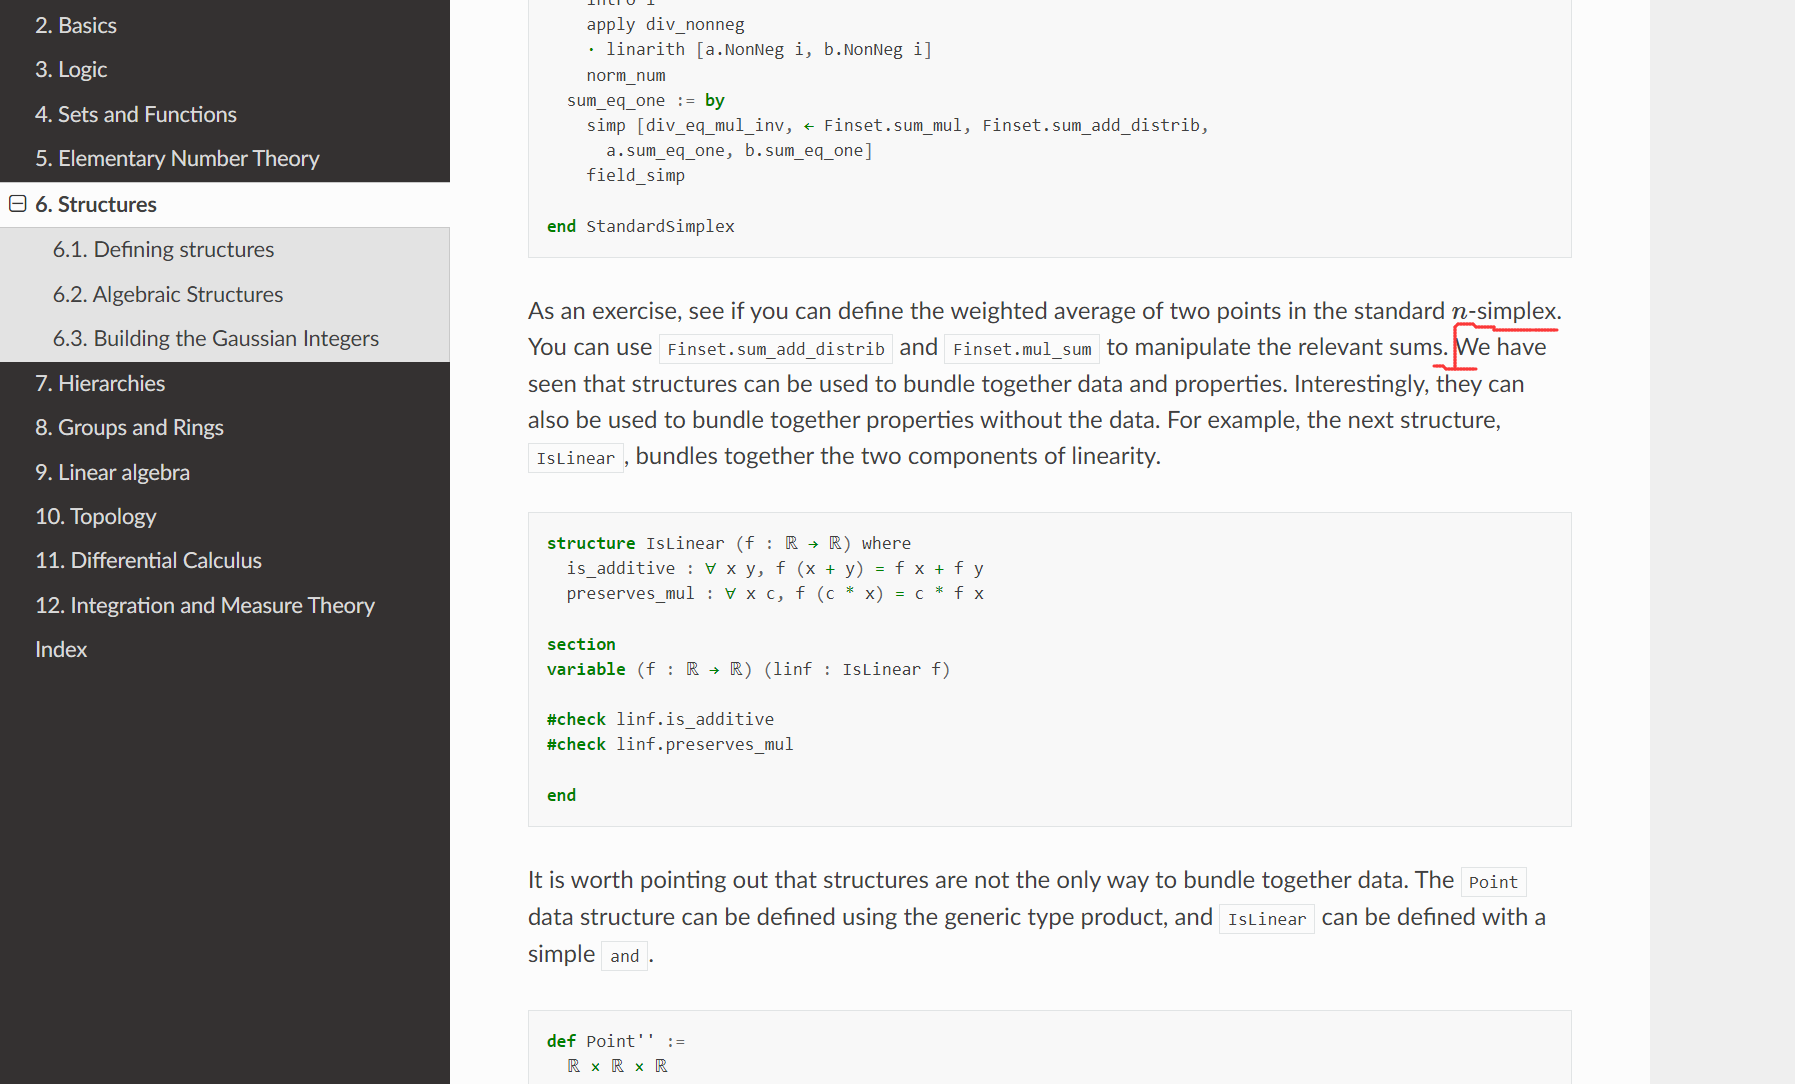The width and height of the screenshot is (1795, 1084).
Task: Open 8. Groups and Rings chapter
Action: tap(129, 427)
